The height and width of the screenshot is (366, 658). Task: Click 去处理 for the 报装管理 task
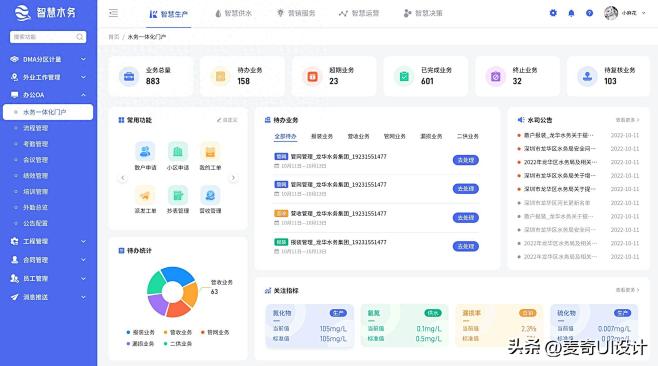click(x=466, y=246)
